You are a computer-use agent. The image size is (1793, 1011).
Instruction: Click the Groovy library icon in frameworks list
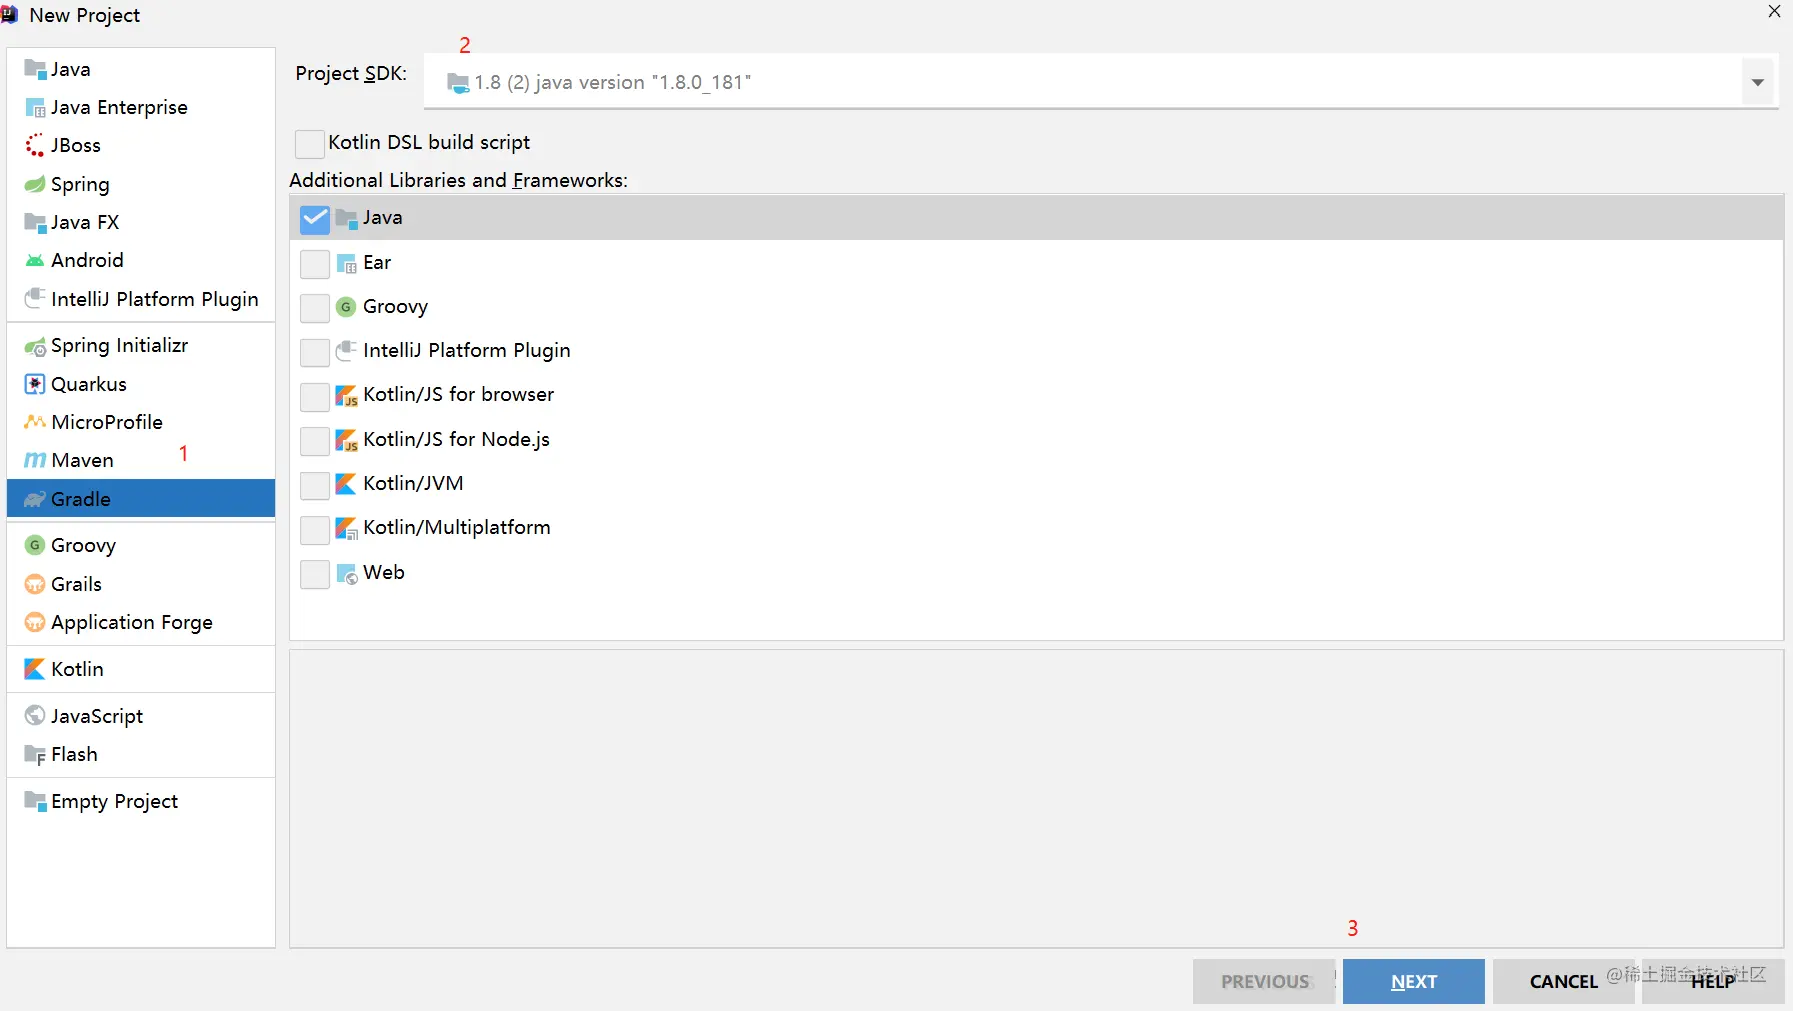346,307
